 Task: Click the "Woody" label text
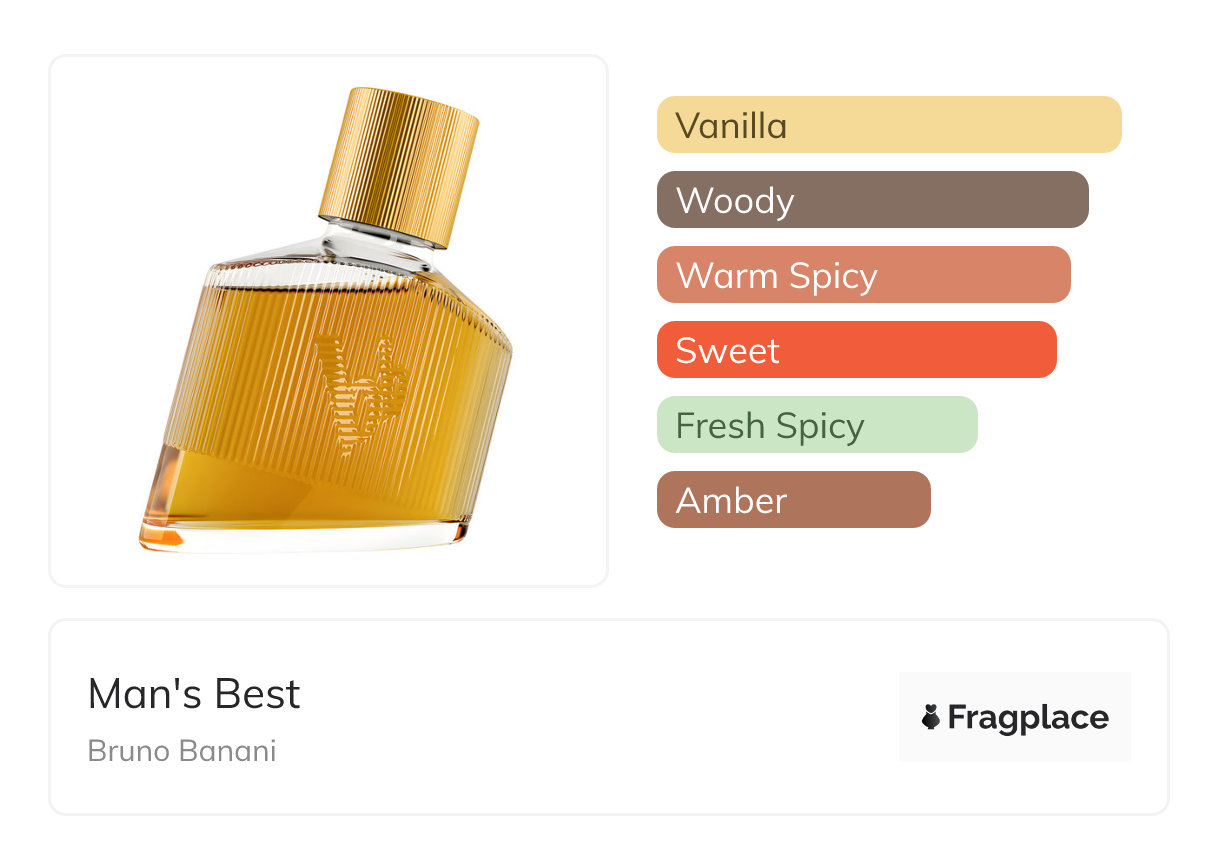(x=735, y=201)
